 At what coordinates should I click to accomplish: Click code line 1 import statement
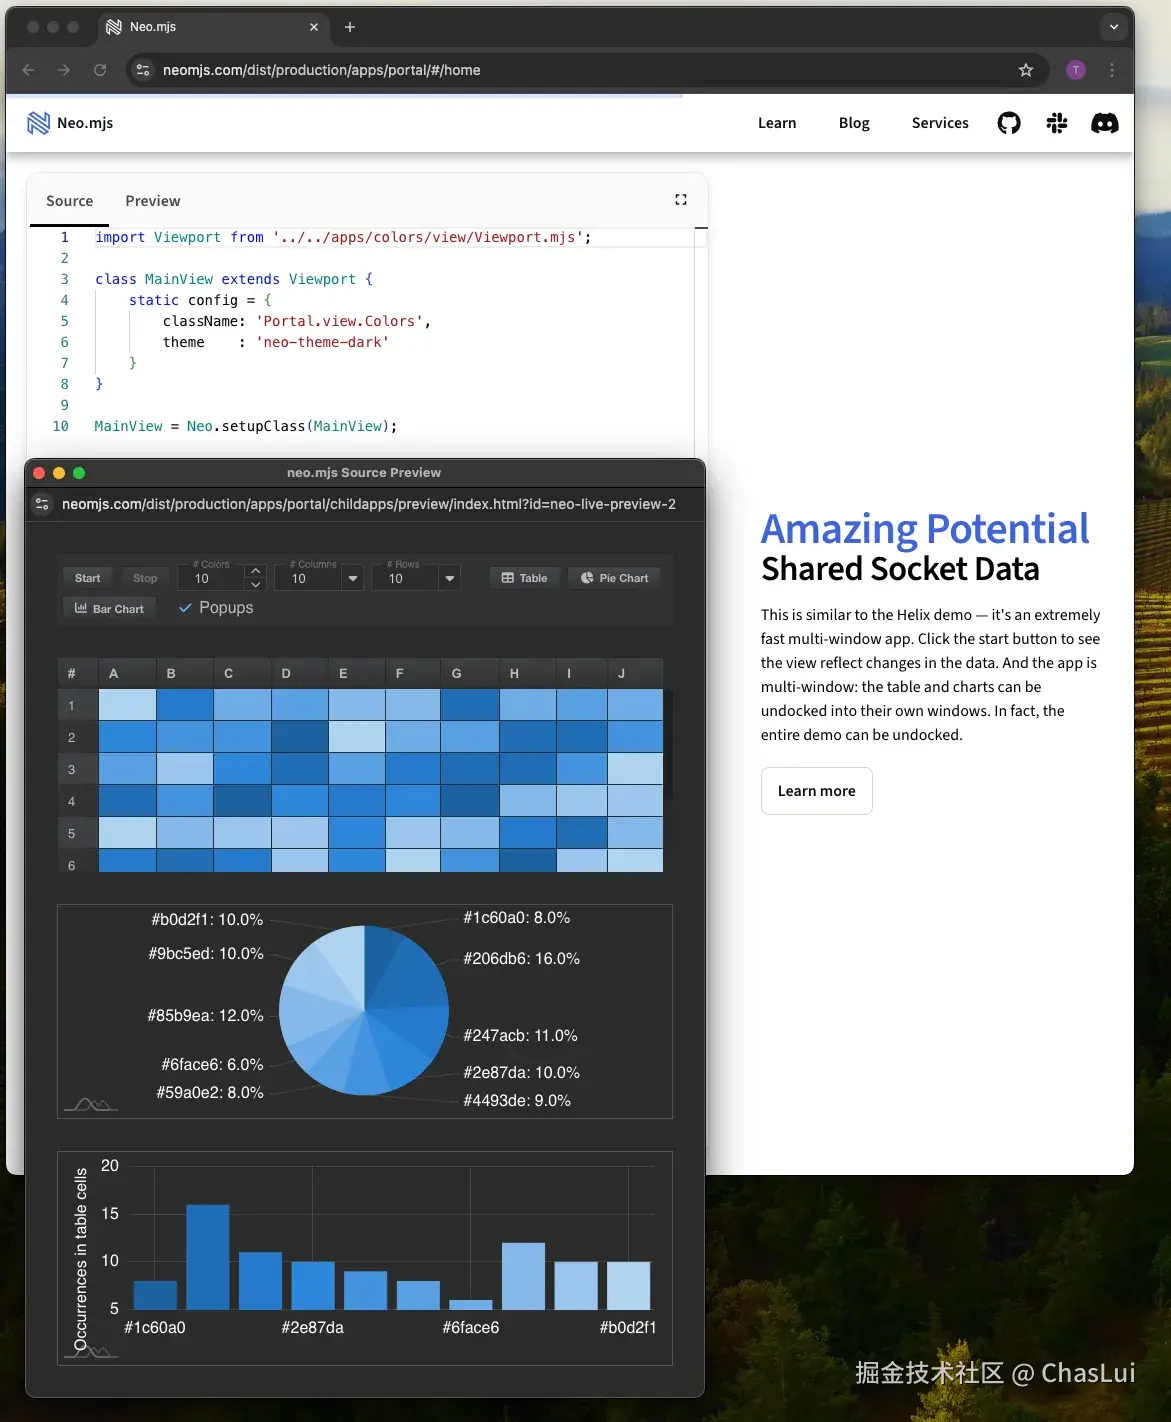(343, 237)
